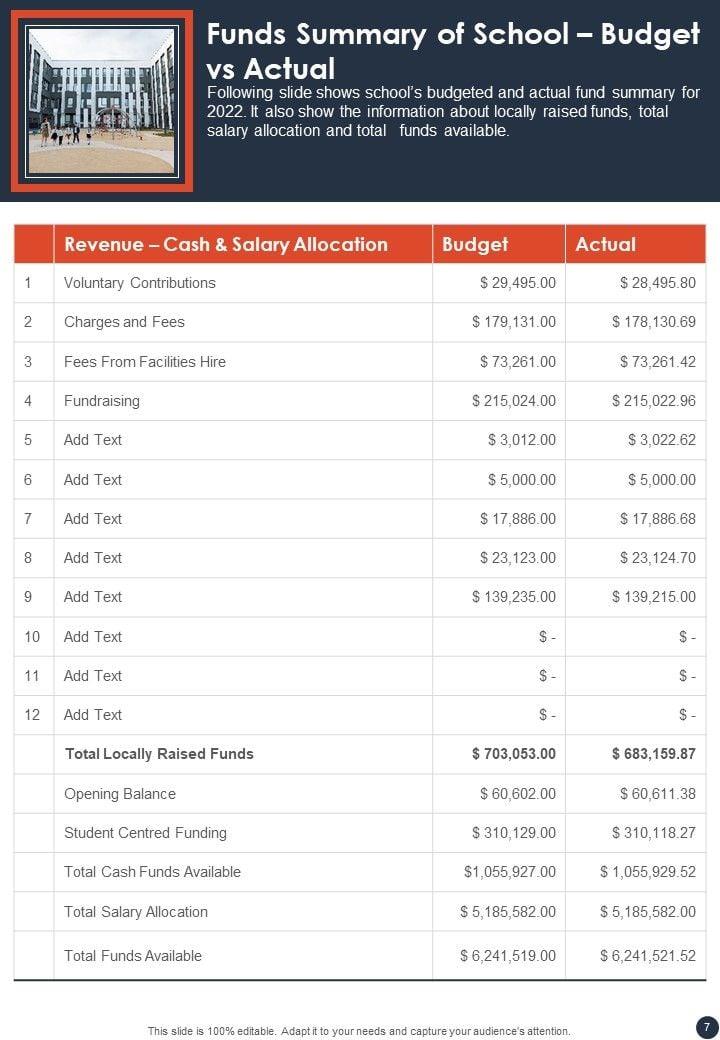The width and height of the screenshot is (720, 1040).
Task: Select the Charges and Fees row label
Action: pos(124,322)
